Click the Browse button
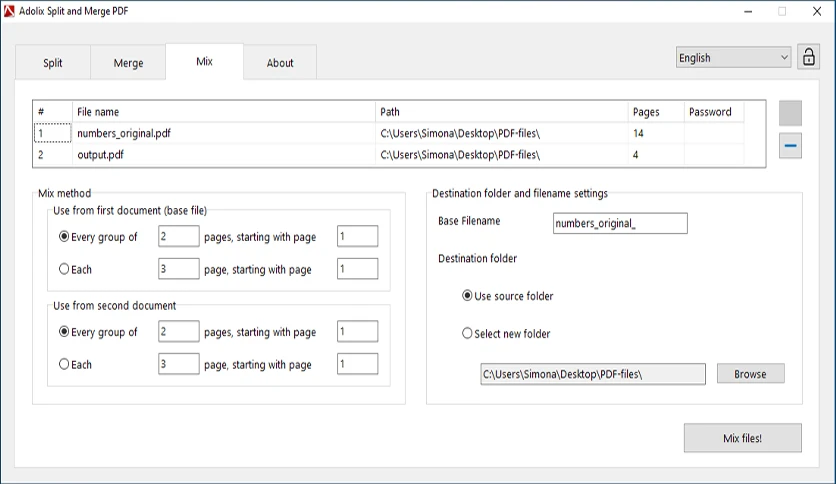Screen dimensions: 836x484 (x=750, y=374)
